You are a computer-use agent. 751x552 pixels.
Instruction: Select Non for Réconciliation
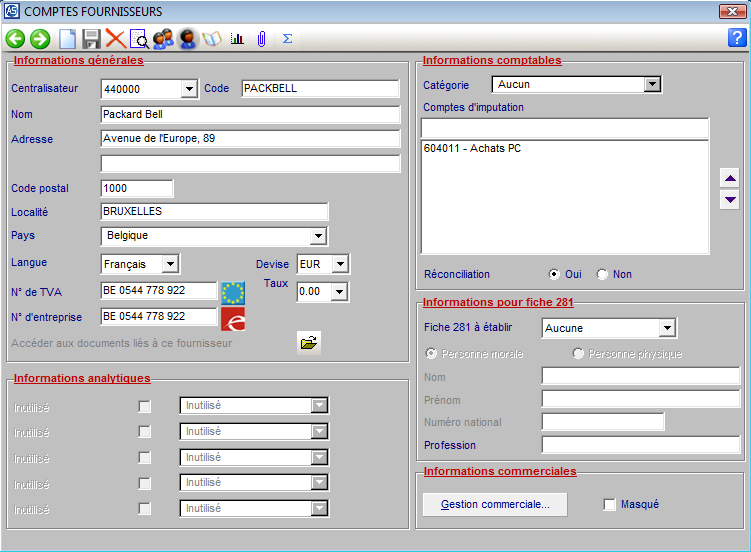[x=602, y=274]
